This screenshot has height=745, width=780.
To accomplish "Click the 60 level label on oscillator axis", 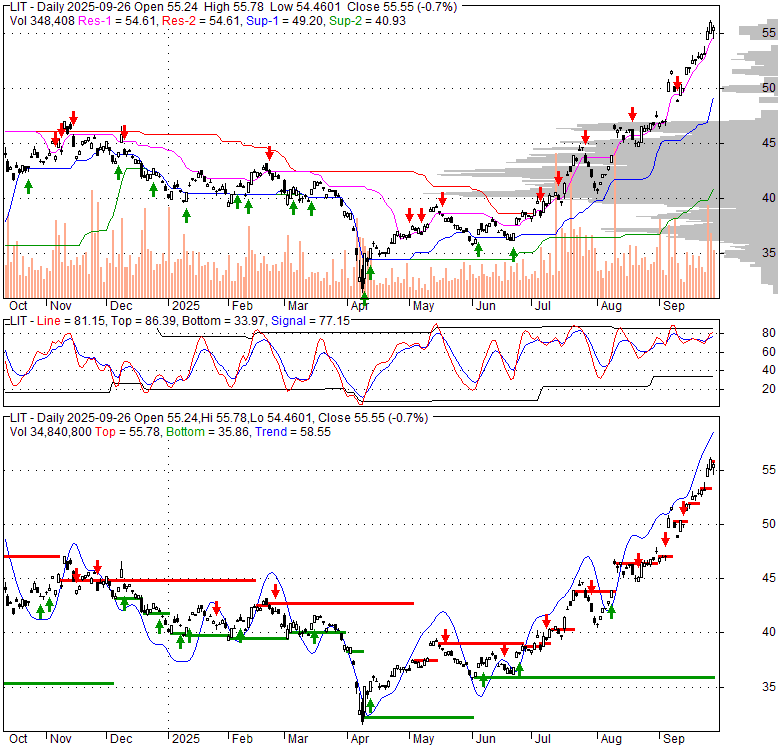I will (x=769, y=352).
